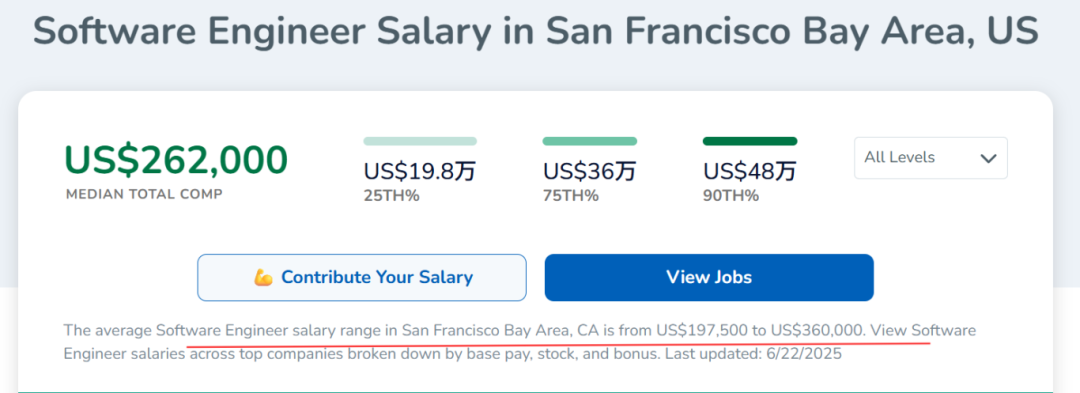
Task: Click the View Software Engineer salaries sentence
Action: (520, 343)
